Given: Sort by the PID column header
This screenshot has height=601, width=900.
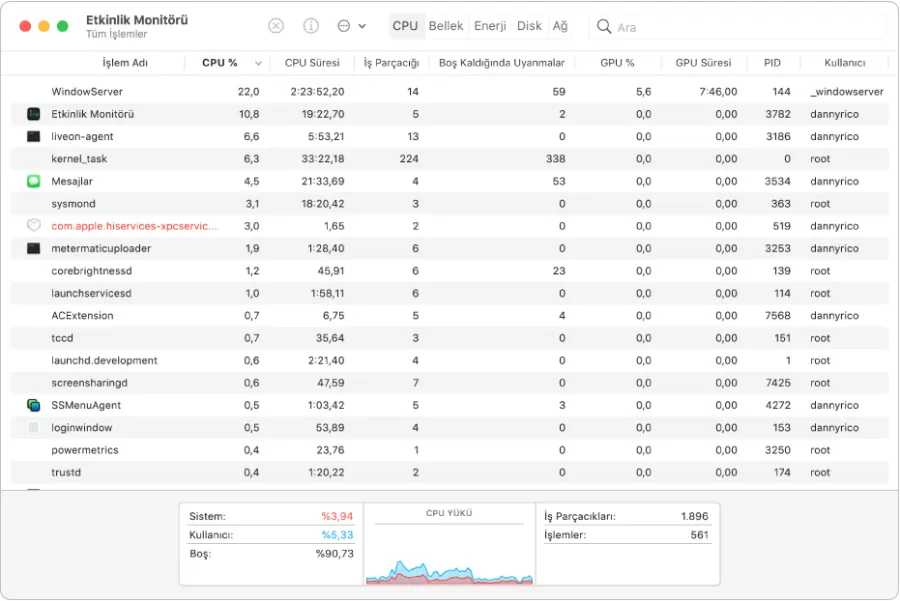Looking at the screenshot, I should pos(772,63).
